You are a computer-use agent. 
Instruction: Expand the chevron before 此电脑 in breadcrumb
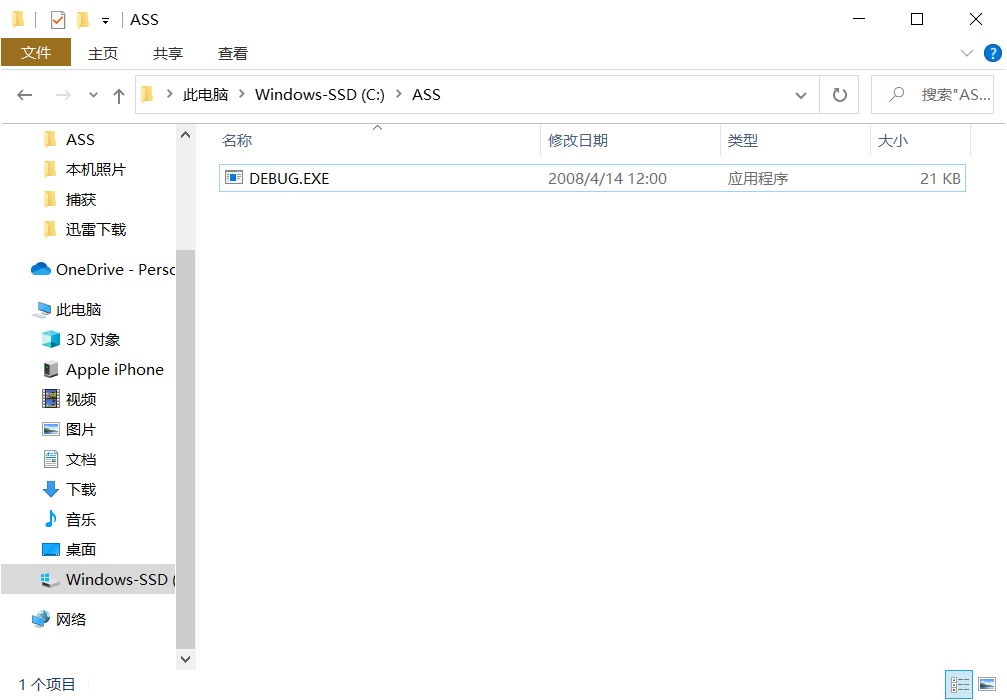point(170,94)
